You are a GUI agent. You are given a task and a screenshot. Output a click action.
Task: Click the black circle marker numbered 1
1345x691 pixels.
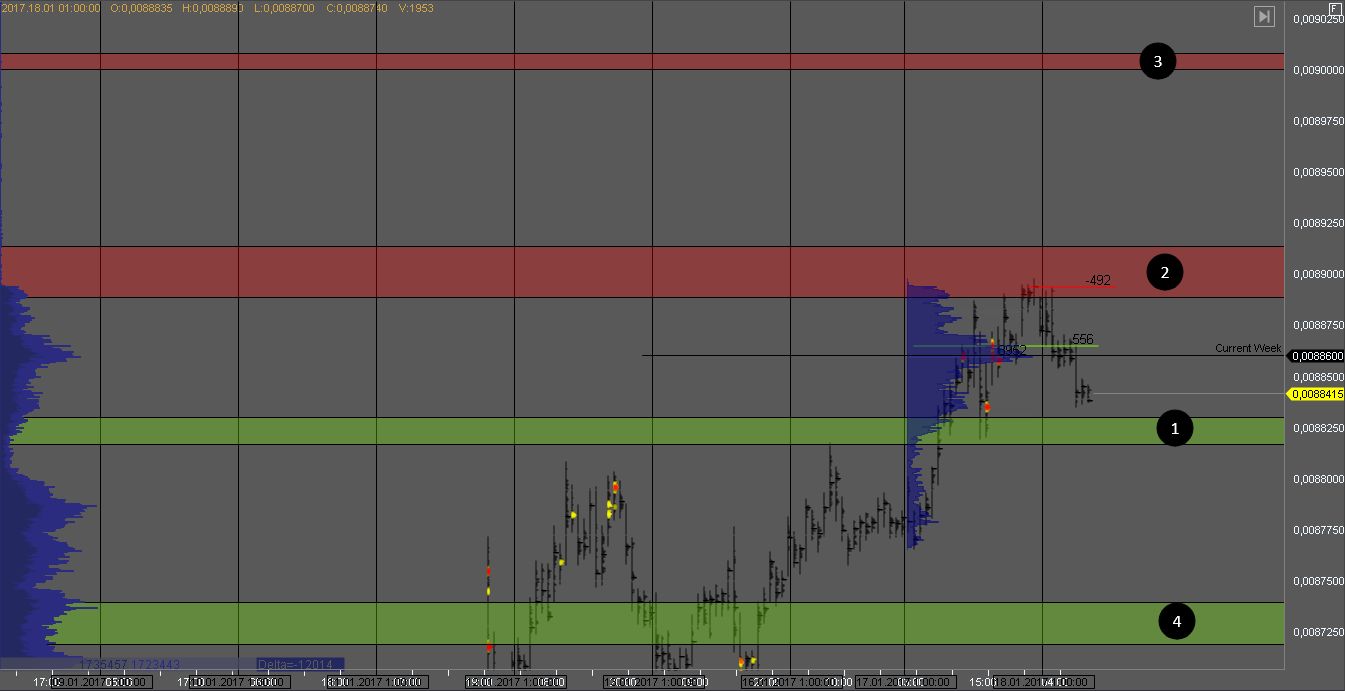pyautogui.click(x=1175, y=428)
